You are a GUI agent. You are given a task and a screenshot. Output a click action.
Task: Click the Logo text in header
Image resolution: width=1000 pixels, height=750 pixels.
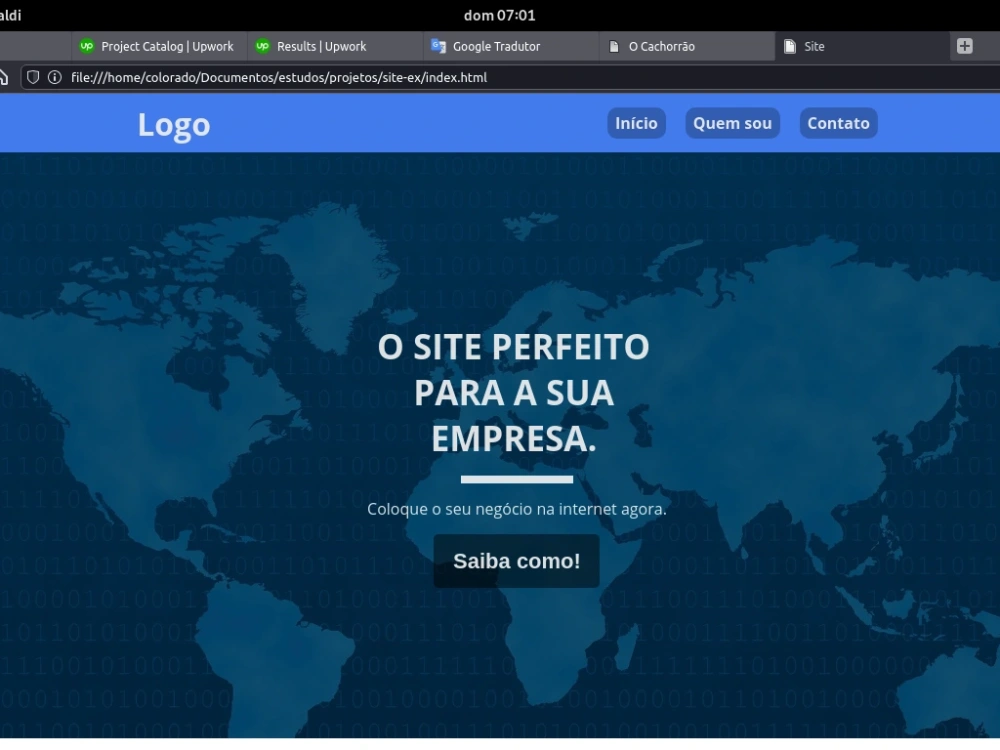(174, 124)
